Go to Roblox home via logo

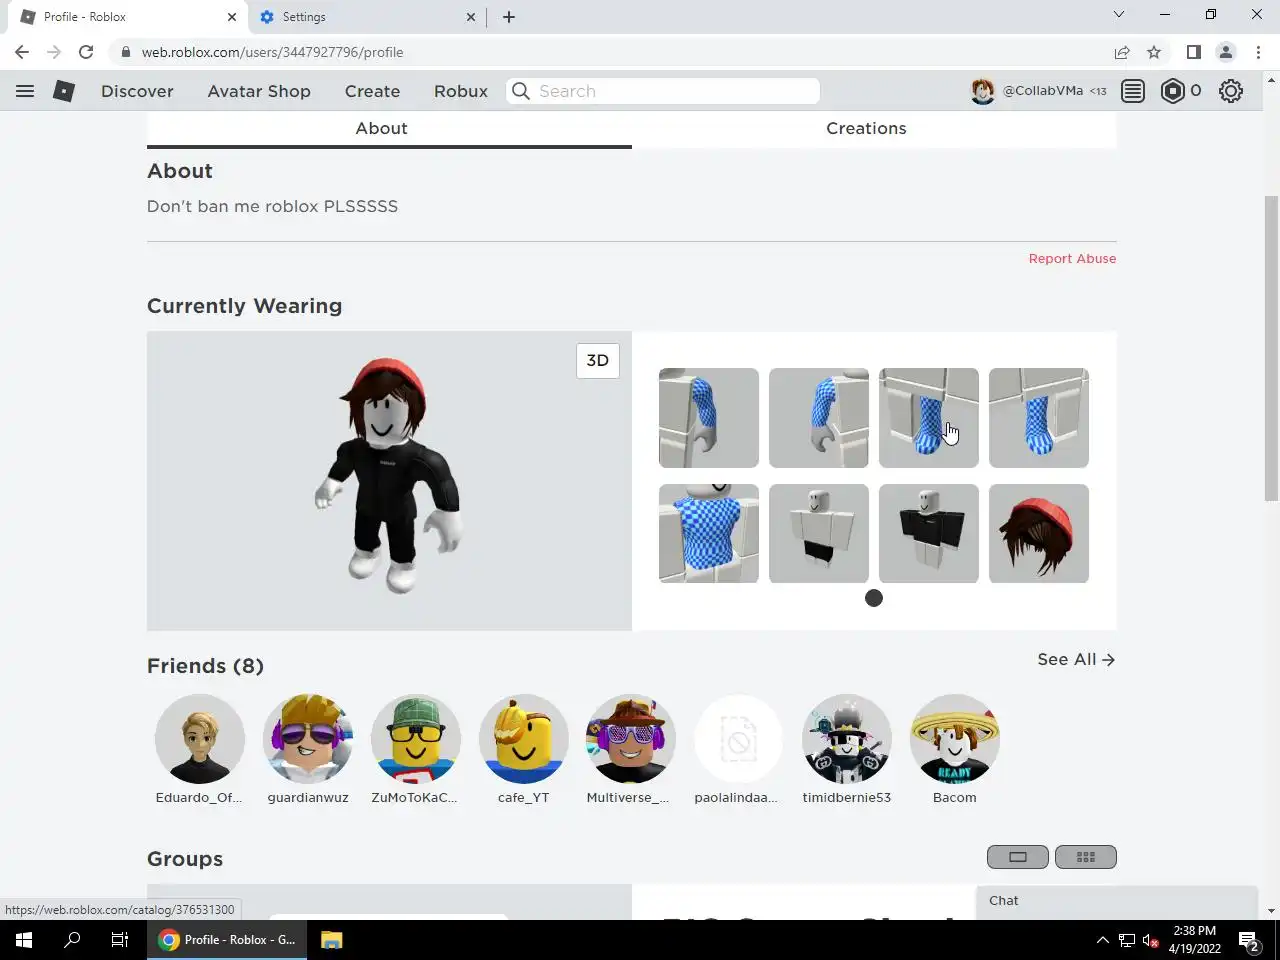(64, 91)
